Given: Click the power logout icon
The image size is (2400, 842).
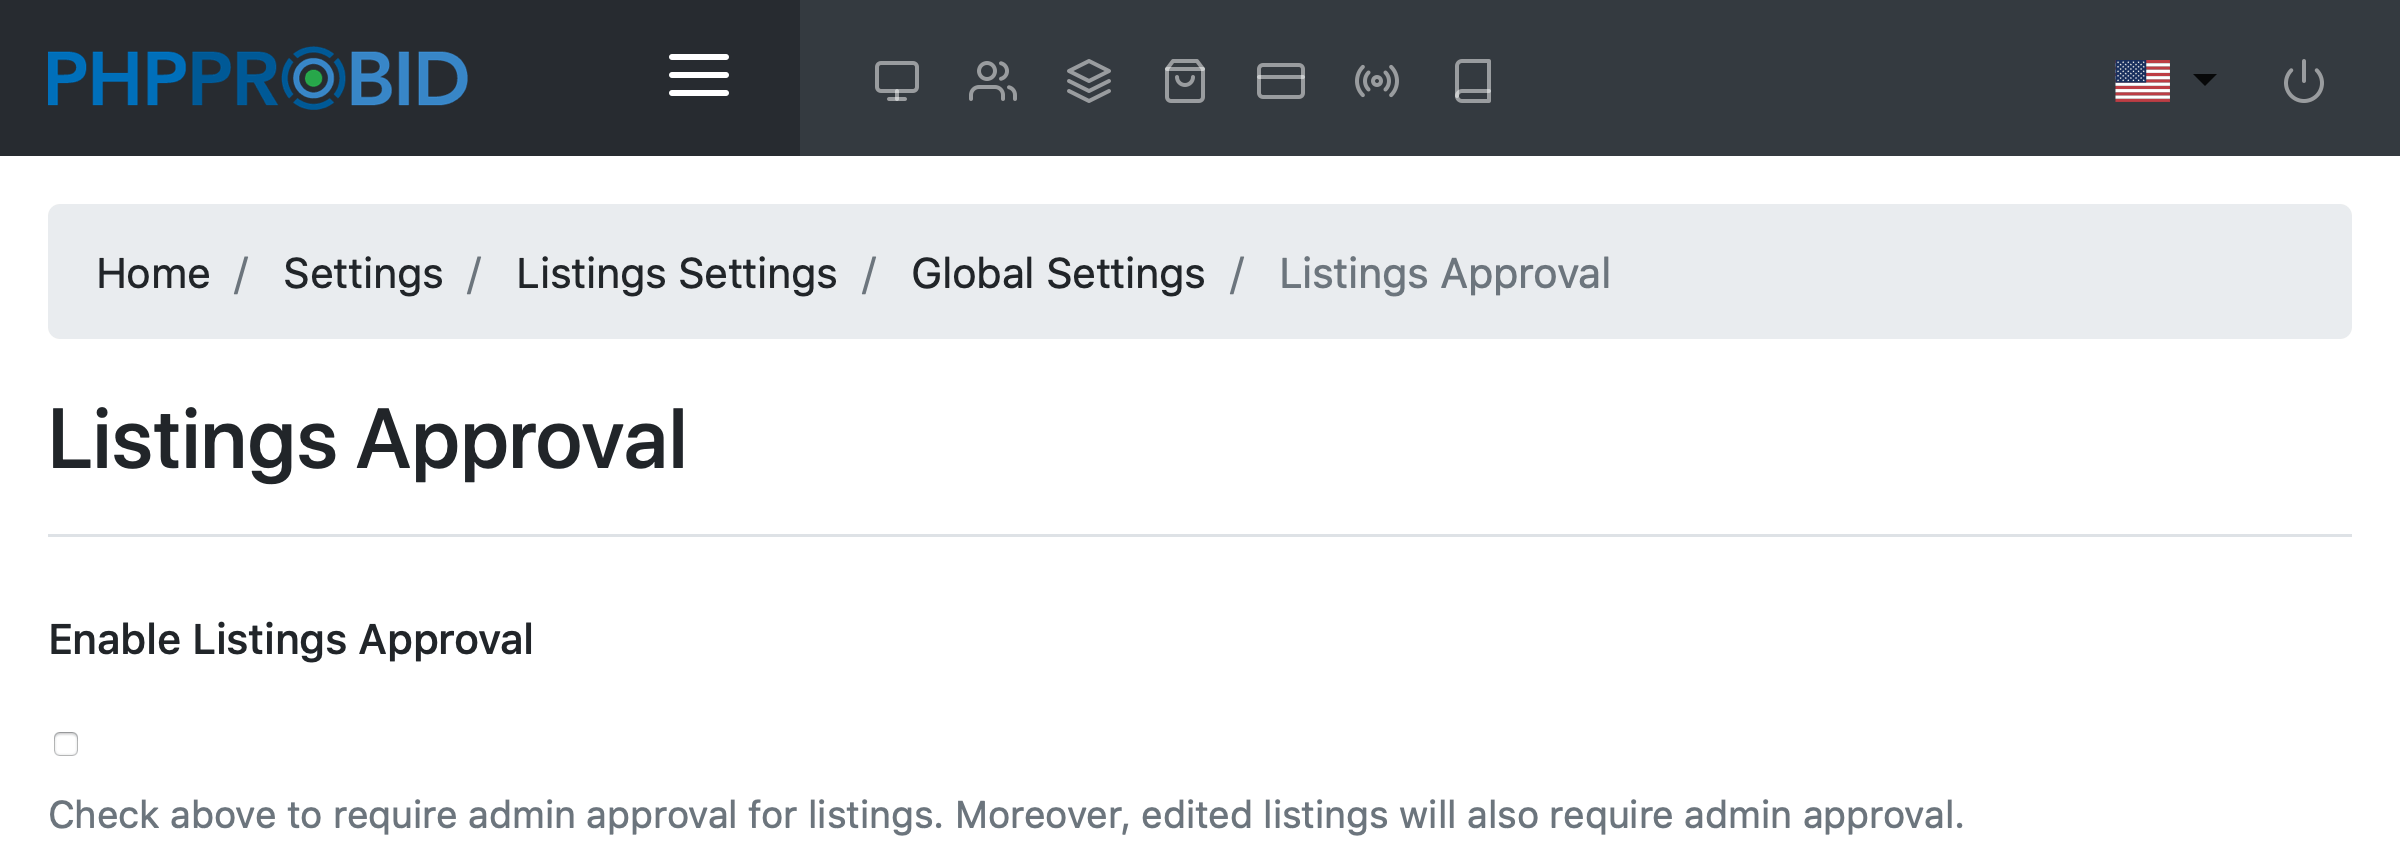Looking at the screenshot, I should tap(2303, 81).
